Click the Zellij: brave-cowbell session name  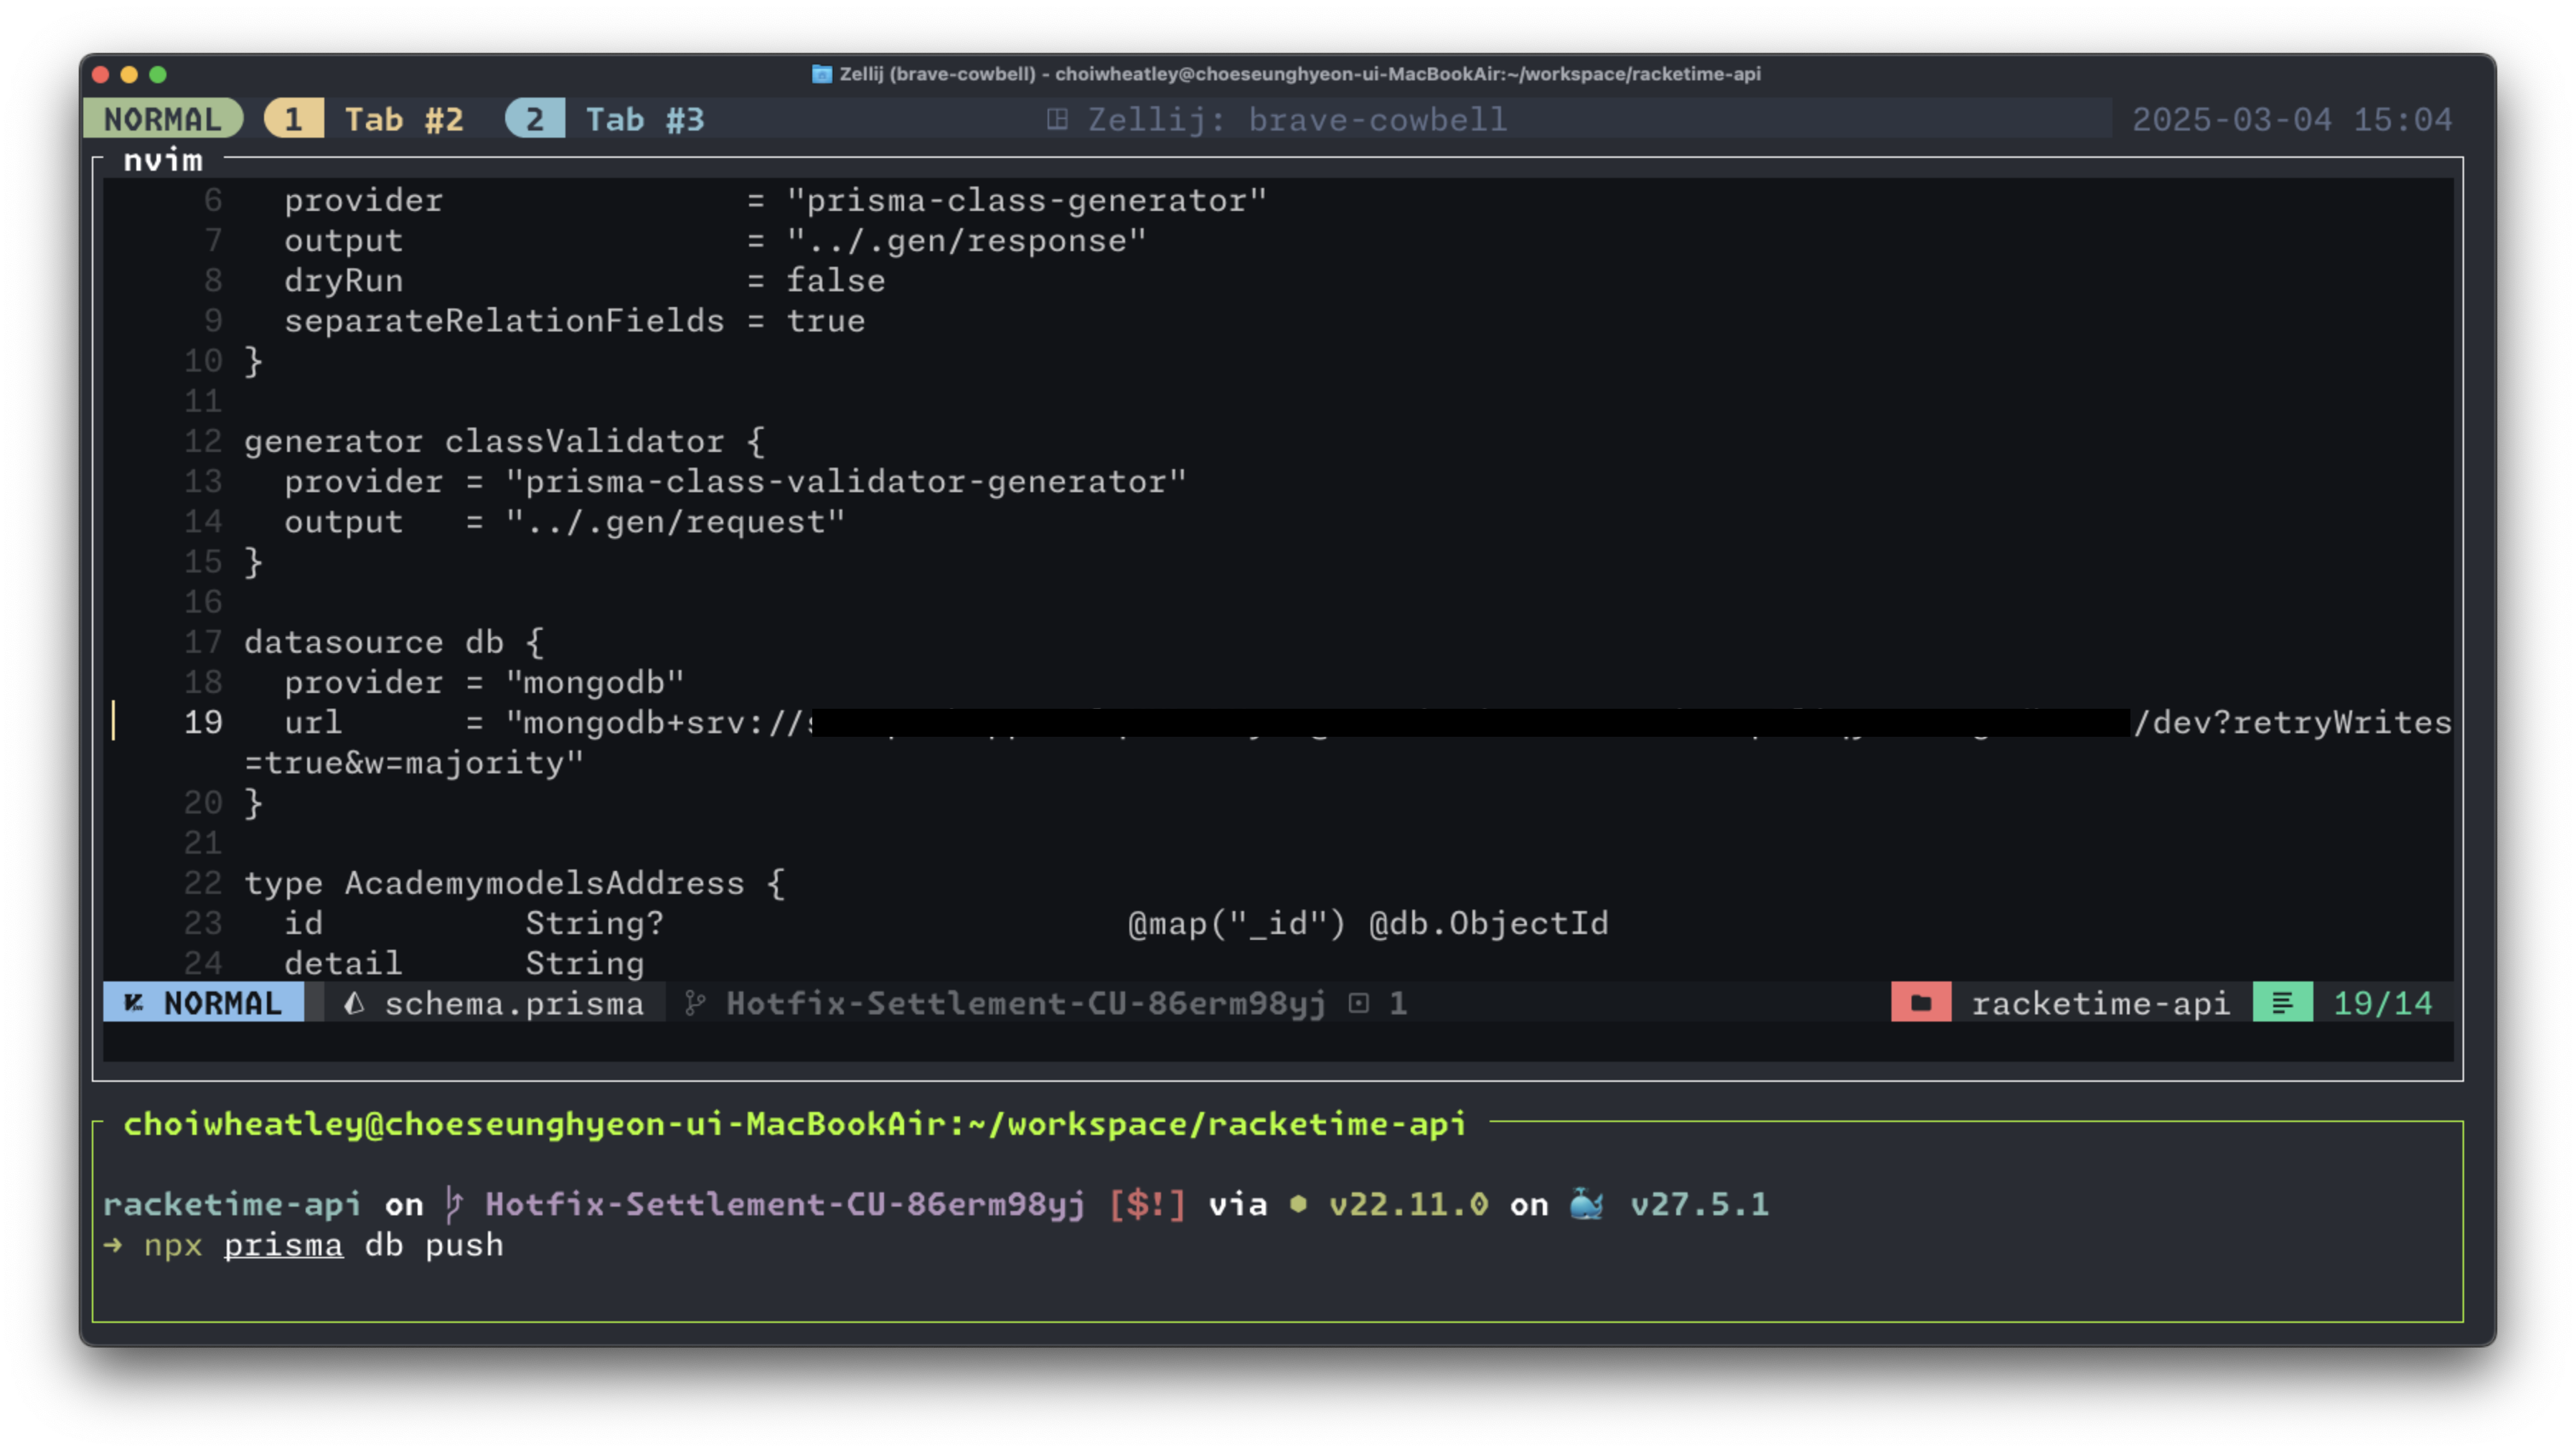point(1297,120)
